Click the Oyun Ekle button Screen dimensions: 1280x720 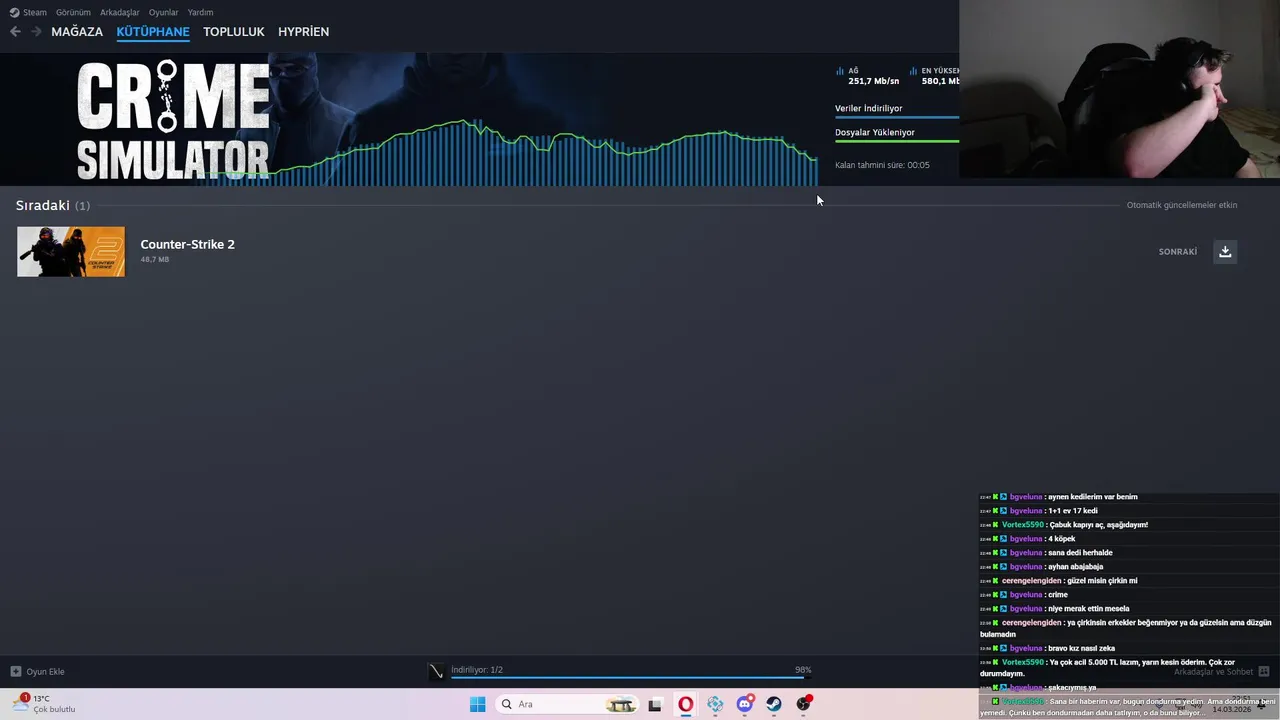point(38,672)
